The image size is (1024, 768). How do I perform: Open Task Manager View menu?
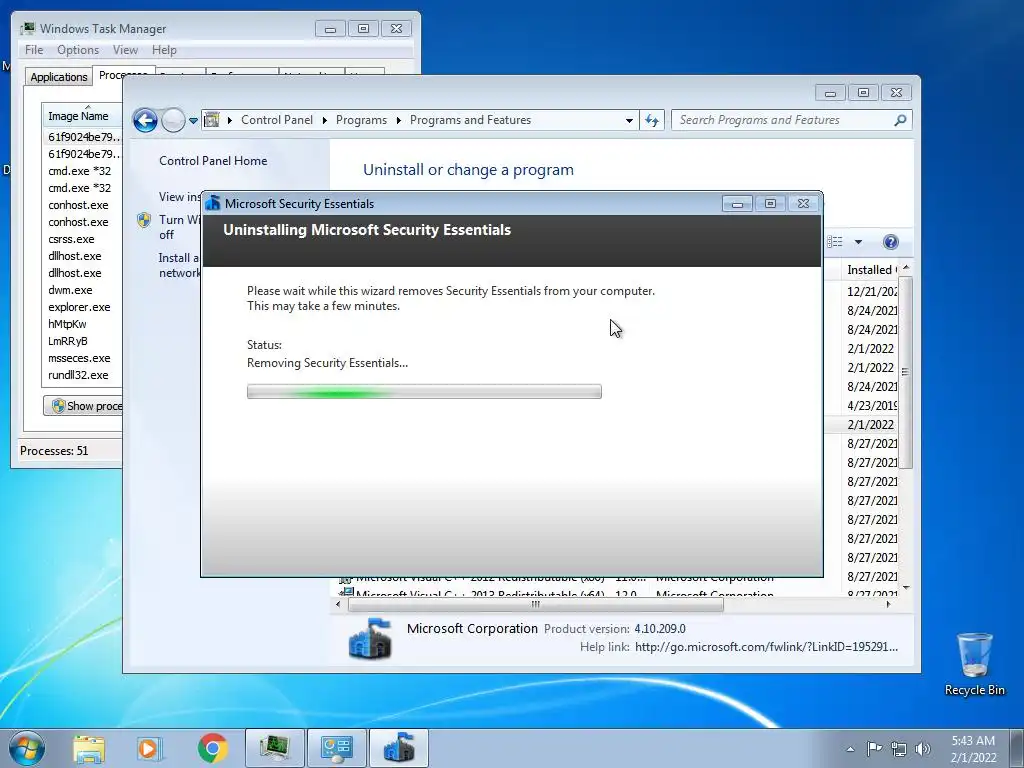click(125, 50)
